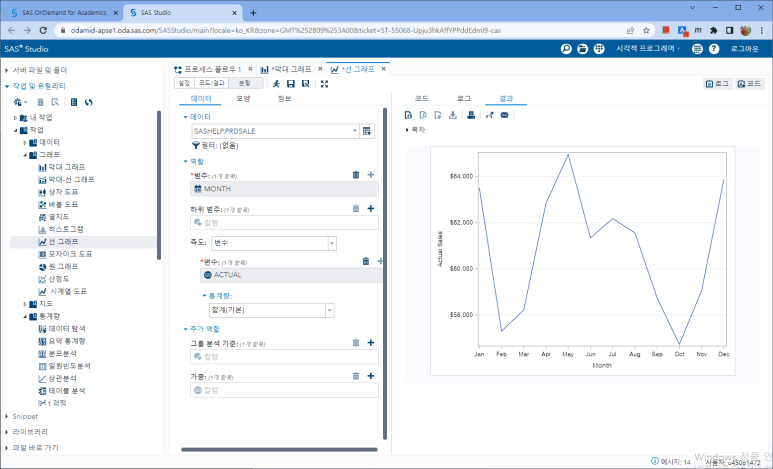Screen dimensions: 773x469
Task: Refresh the tasks list with refresh icon
Action: [x=89, y=102]
